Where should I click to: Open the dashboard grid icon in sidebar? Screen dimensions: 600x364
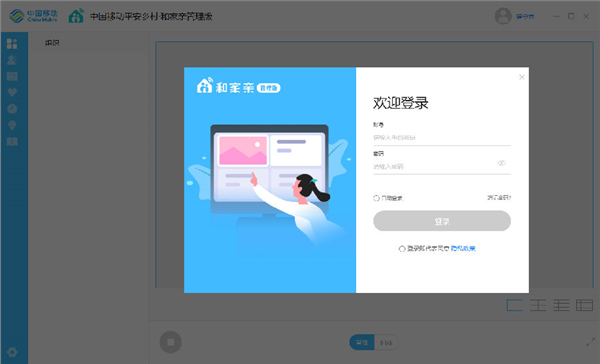12,44
